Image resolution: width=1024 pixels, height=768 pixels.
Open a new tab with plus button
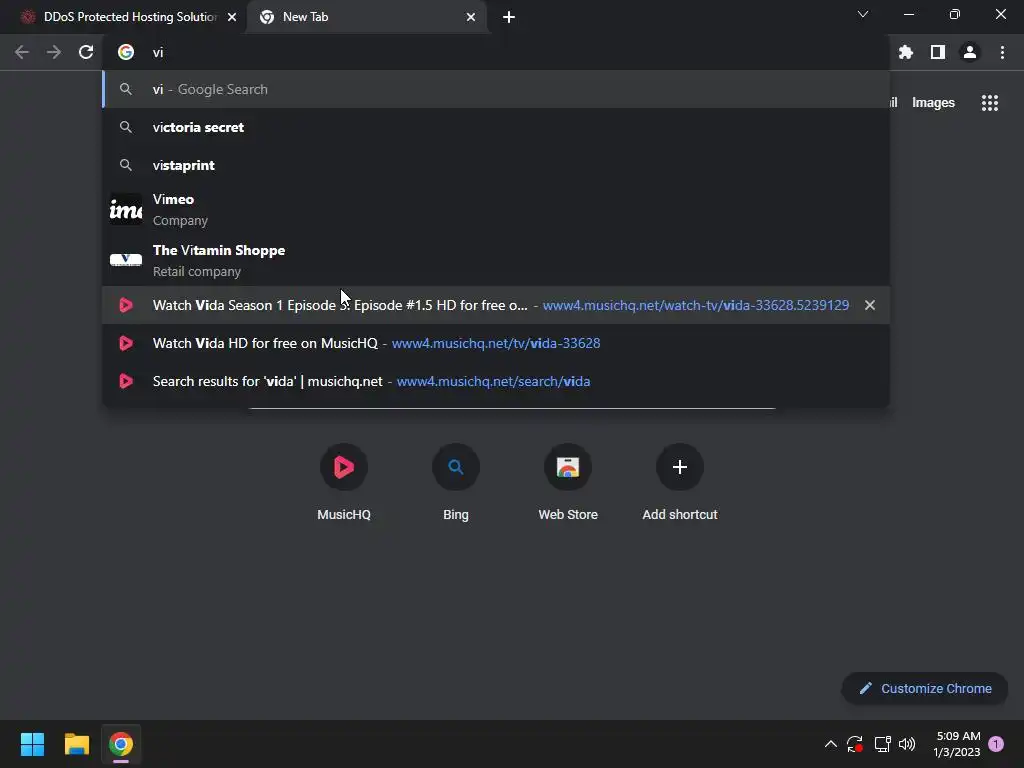509,17
